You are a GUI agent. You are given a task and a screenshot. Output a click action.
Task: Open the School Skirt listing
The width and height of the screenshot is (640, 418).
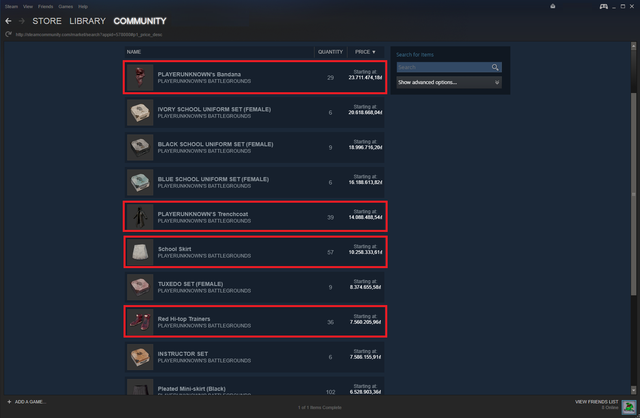coord(255,252)
